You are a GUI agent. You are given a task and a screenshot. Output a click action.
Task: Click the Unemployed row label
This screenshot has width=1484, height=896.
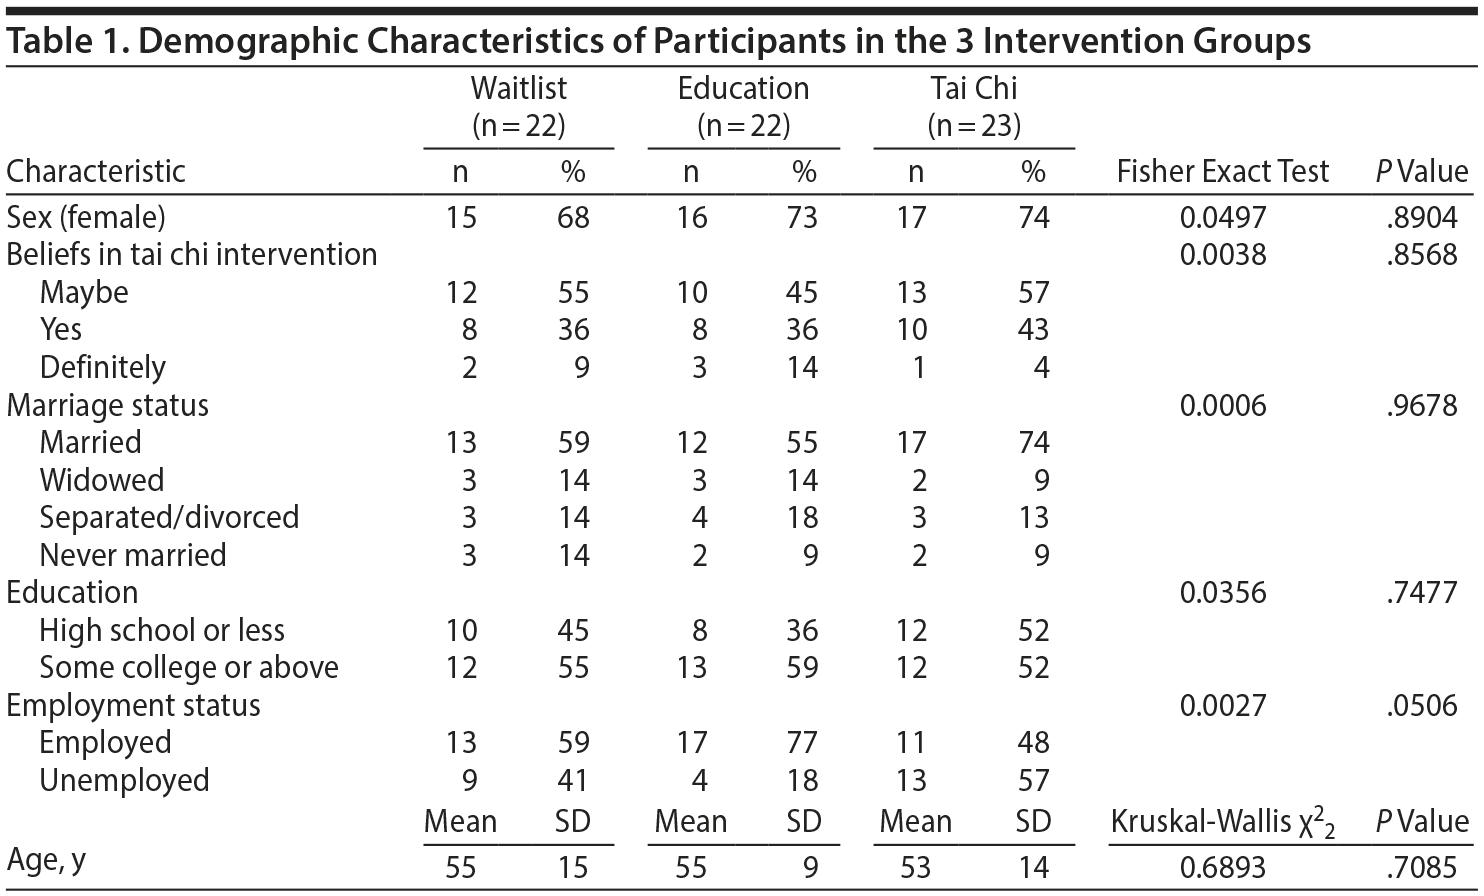coord(124,780)
